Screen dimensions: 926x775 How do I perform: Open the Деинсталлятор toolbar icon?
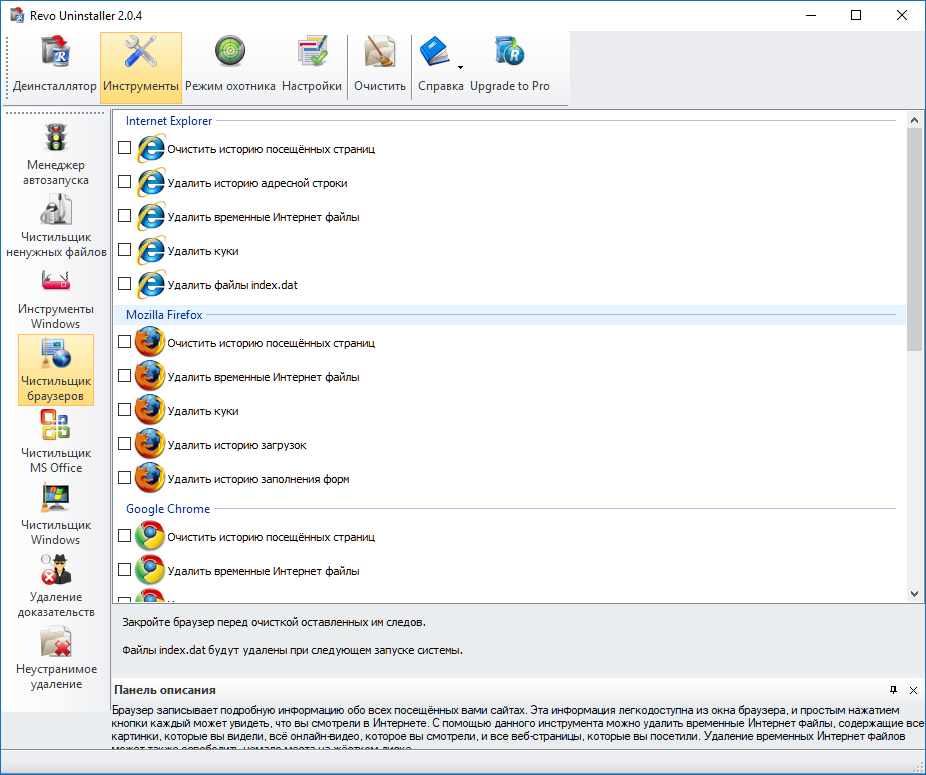tap(54, 66)
